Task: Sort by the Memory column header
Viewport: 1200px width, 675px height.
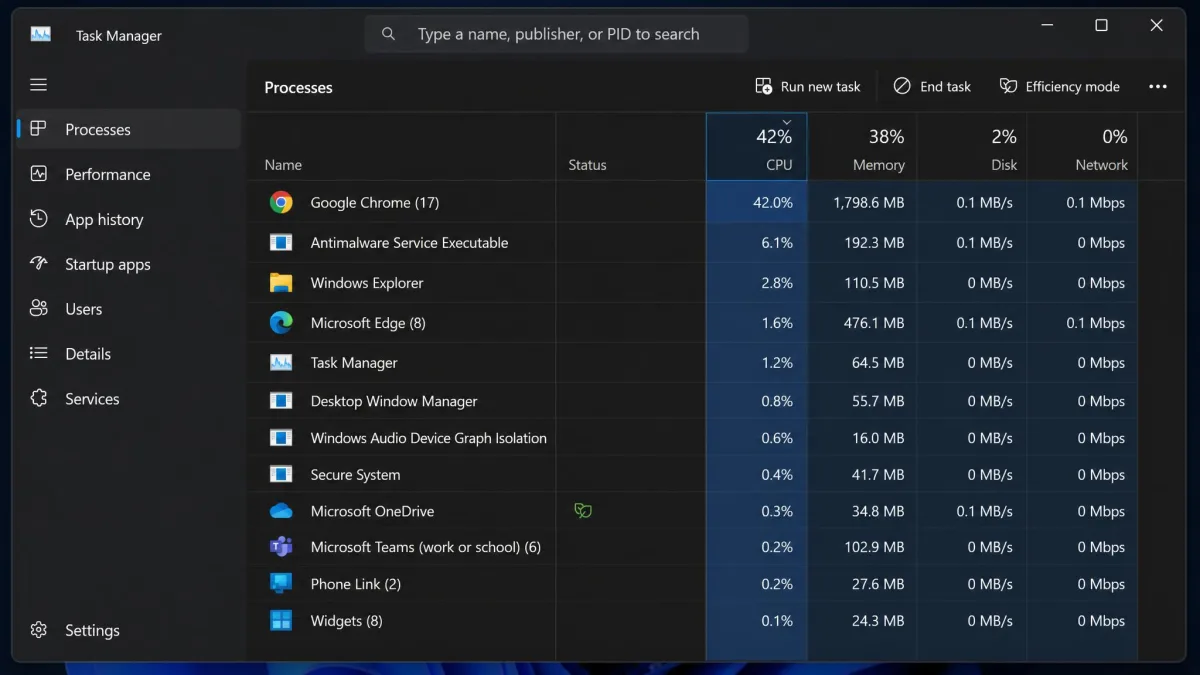Action: pyautogui.click(x=862, y=147)
